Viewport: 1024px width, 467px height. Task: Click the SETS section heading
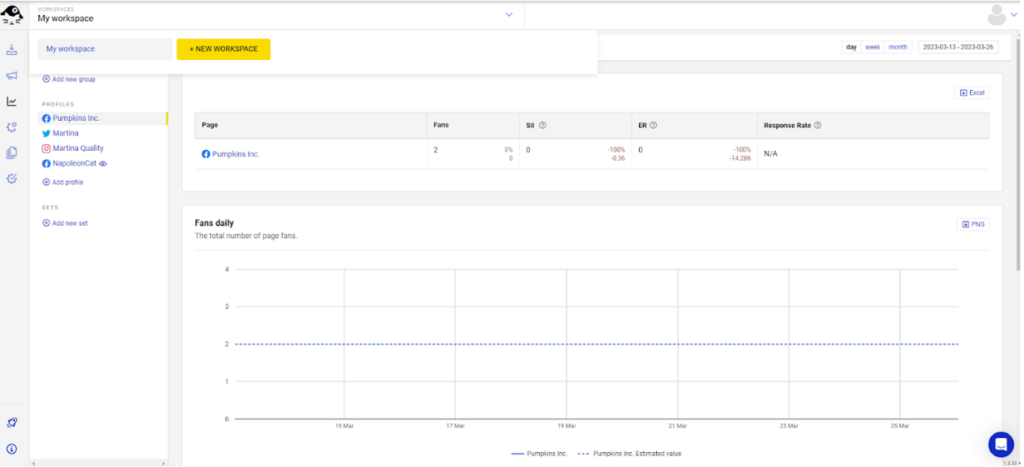pyautogui.click(x=50, y=207)
